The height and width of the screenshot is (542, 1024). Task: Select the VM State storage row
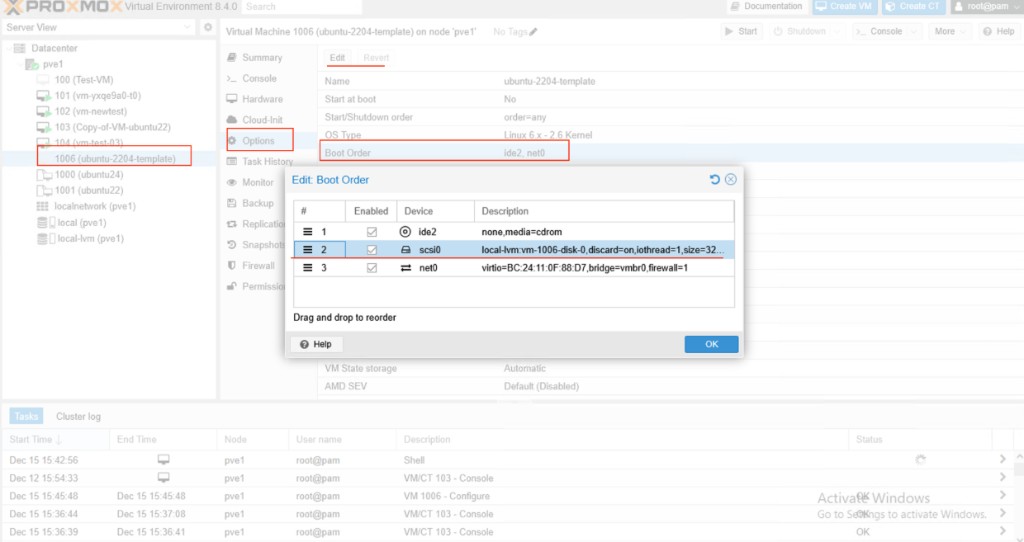(671, 368)
